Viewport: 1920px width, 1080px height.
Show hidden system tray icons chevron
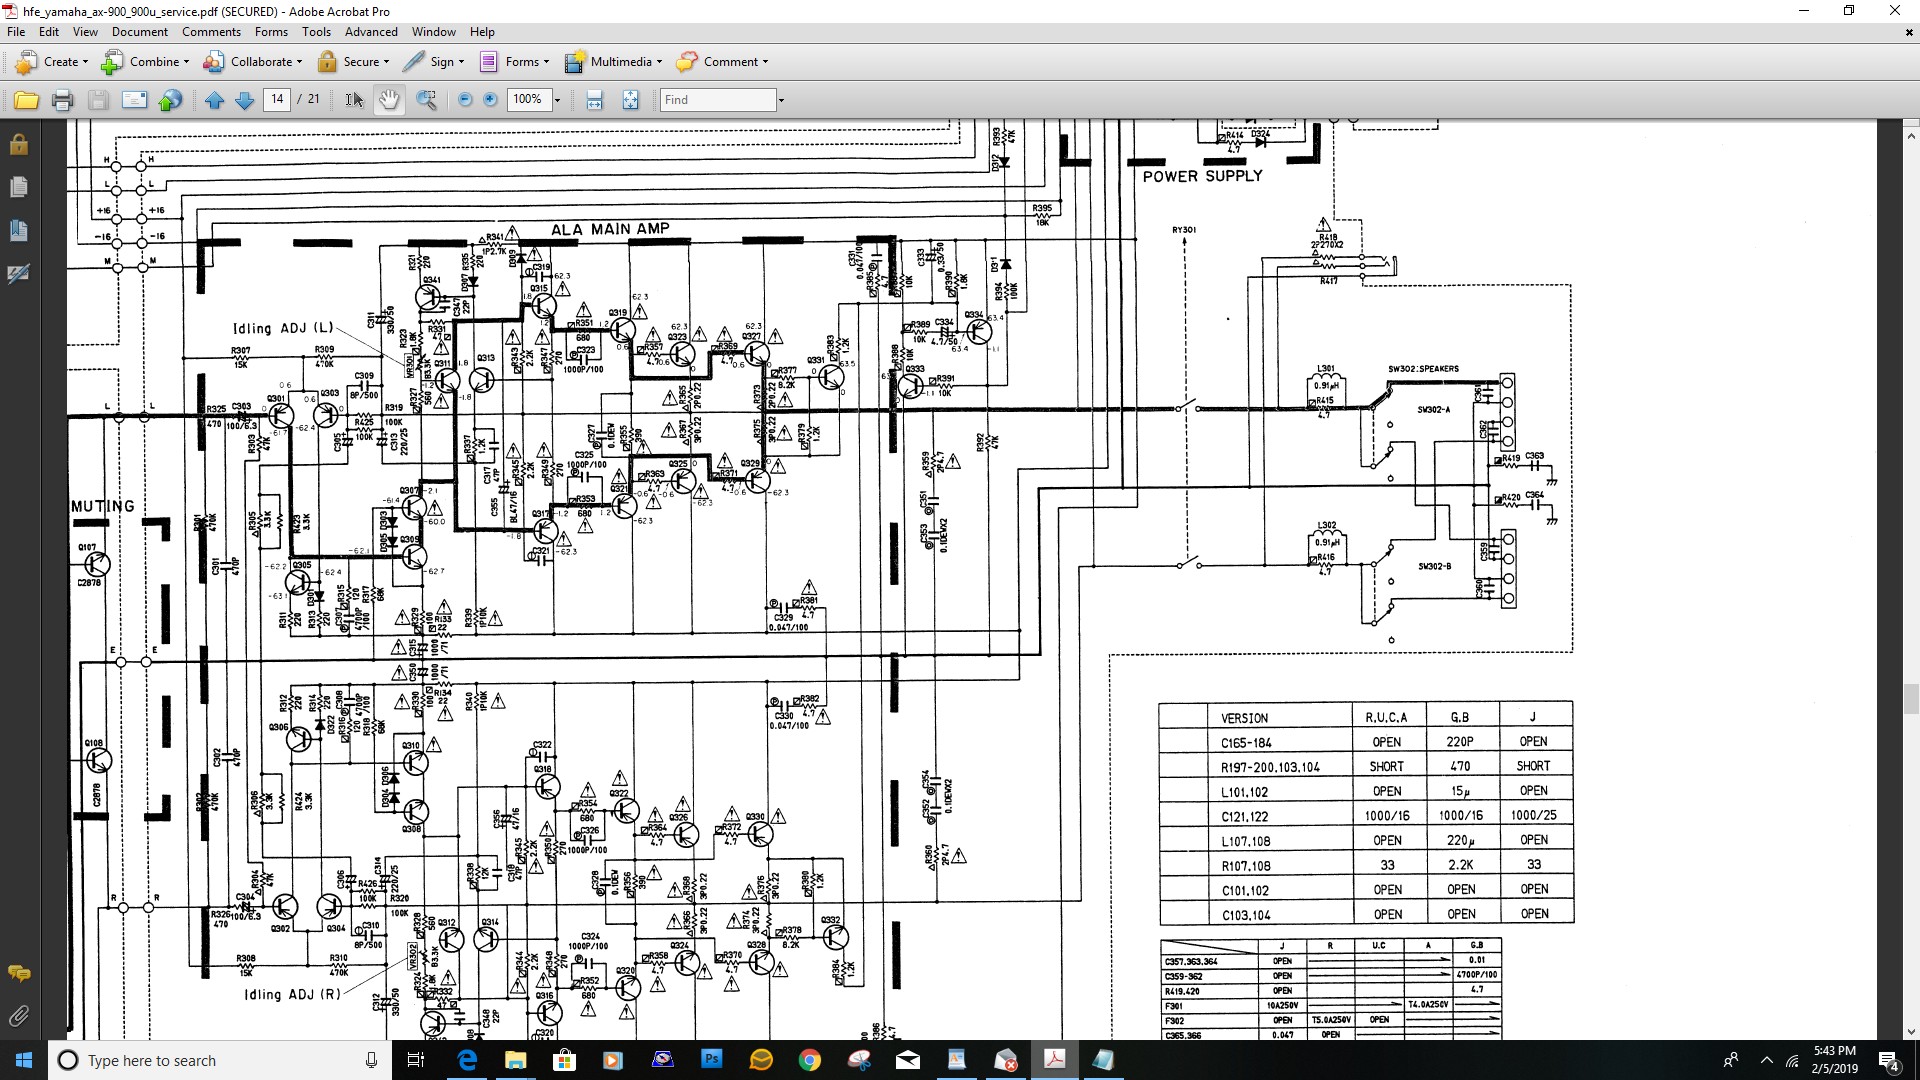click(x=1766, y=1060)
